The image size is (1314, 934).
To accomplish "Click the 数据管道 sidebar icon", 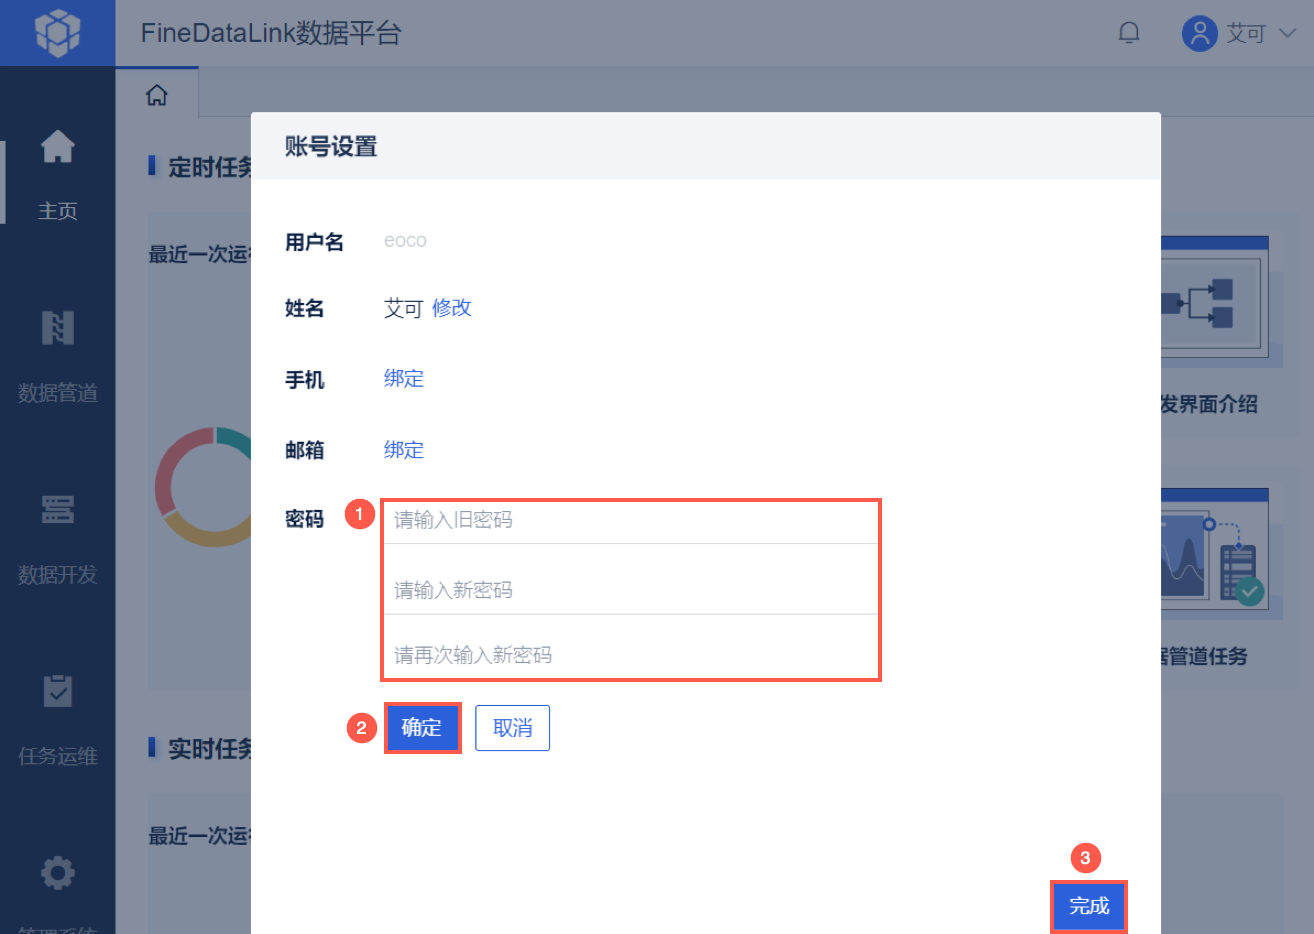I will pos(57,327).
